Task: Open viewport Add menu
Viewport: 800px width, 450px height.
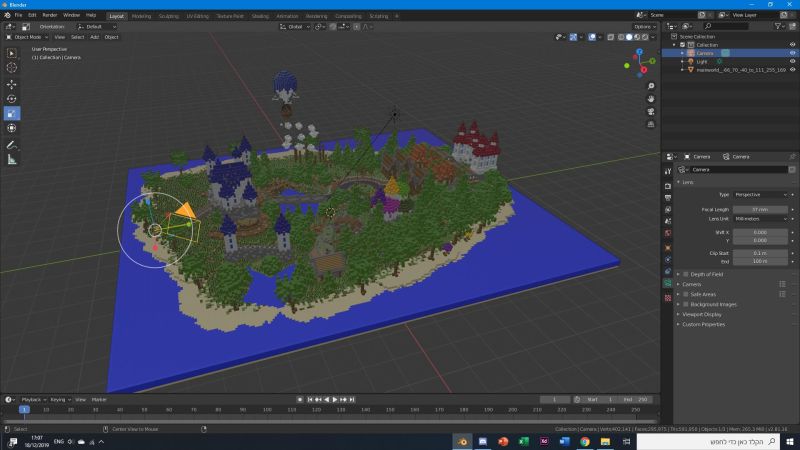Action: point(94,37)
